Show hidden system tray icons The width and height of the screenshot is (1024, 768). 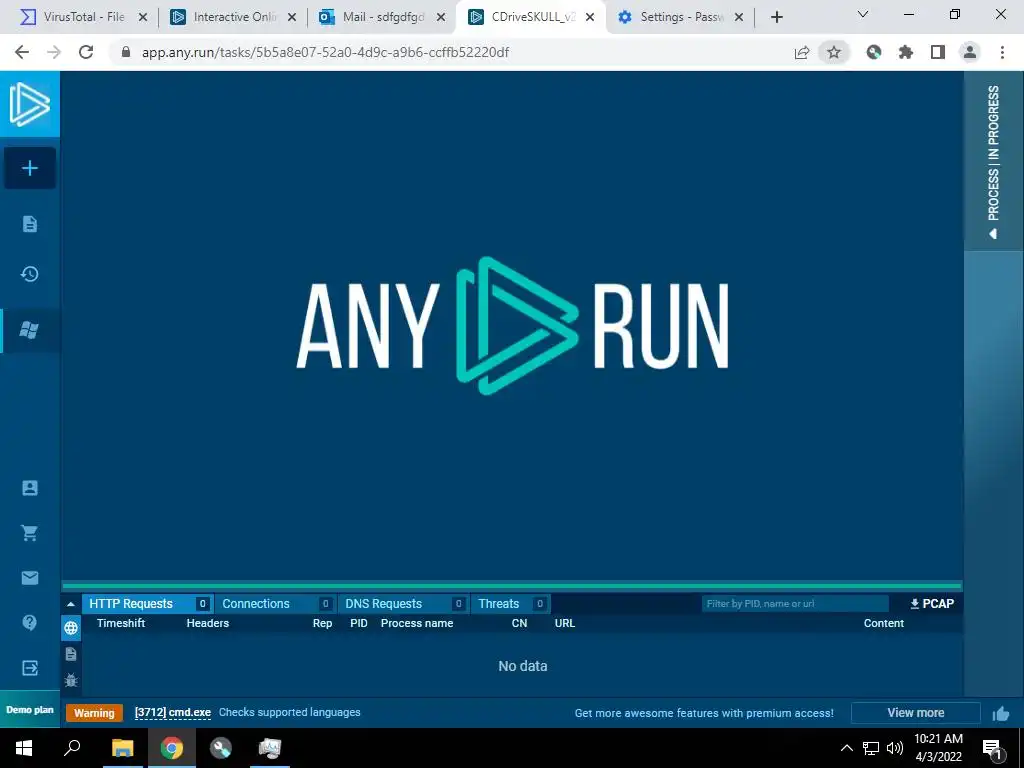point(846,748)
